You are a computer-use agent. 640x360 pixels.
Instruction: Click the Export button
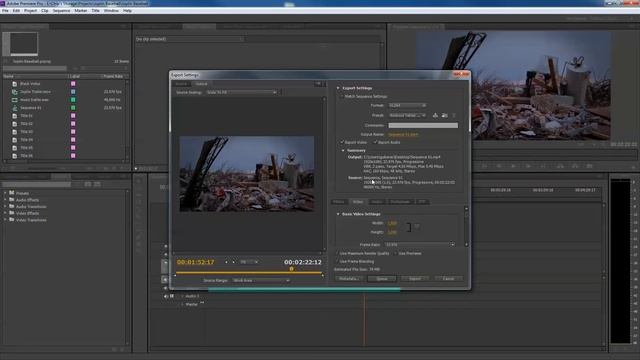tap(415, 279)
